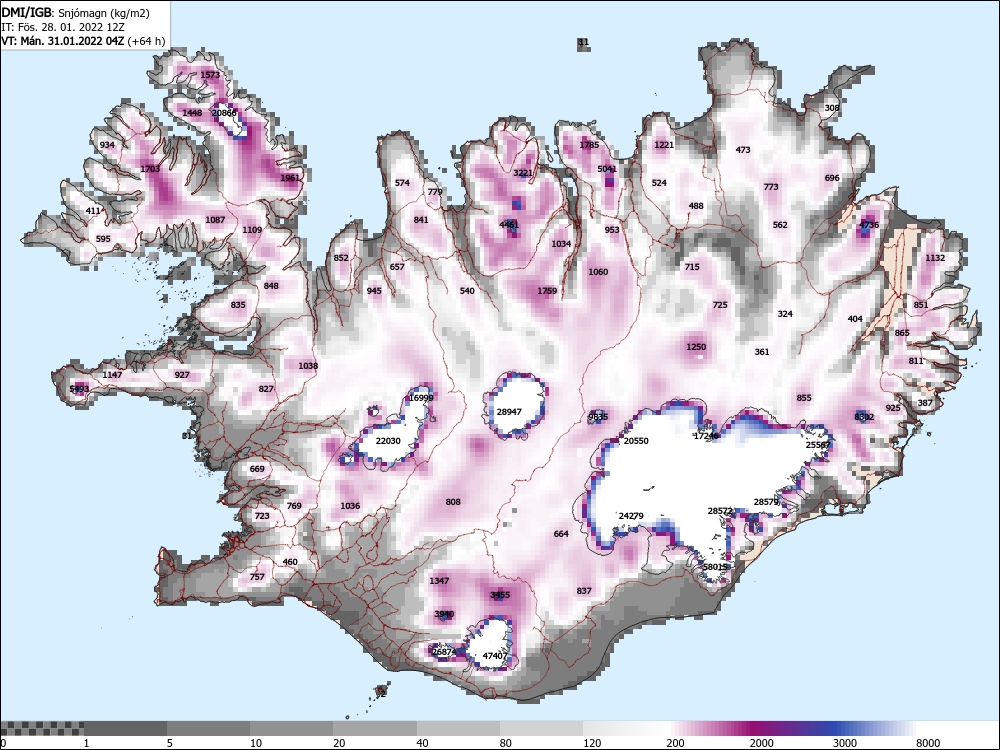Click the snow value 4736
Viewport: 1000px width, 750px height.
click(x=869, y=225)
